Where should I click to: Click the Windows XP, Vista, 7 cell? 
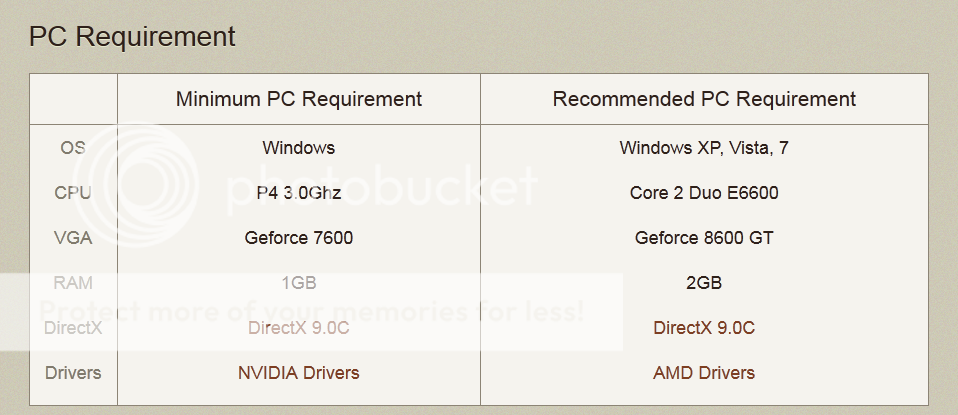pos(704,148)
